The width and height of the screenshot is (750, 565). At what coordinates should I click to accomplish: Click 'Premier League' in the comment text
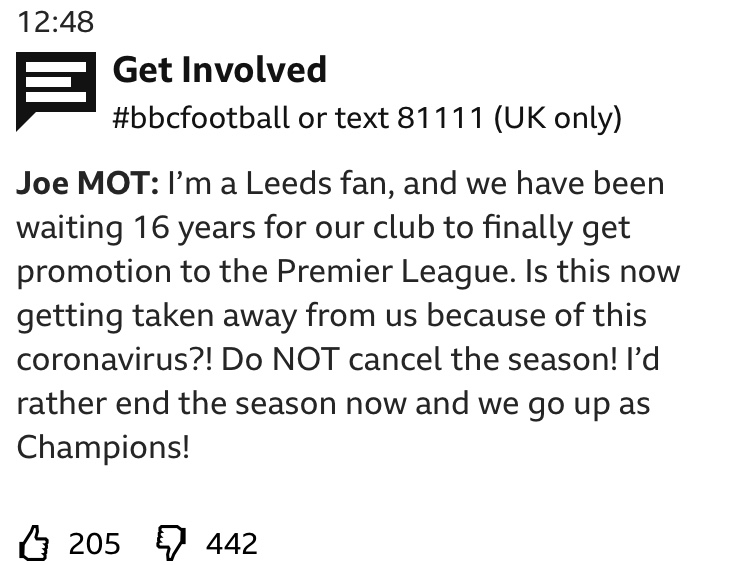(x=397, y=272)
